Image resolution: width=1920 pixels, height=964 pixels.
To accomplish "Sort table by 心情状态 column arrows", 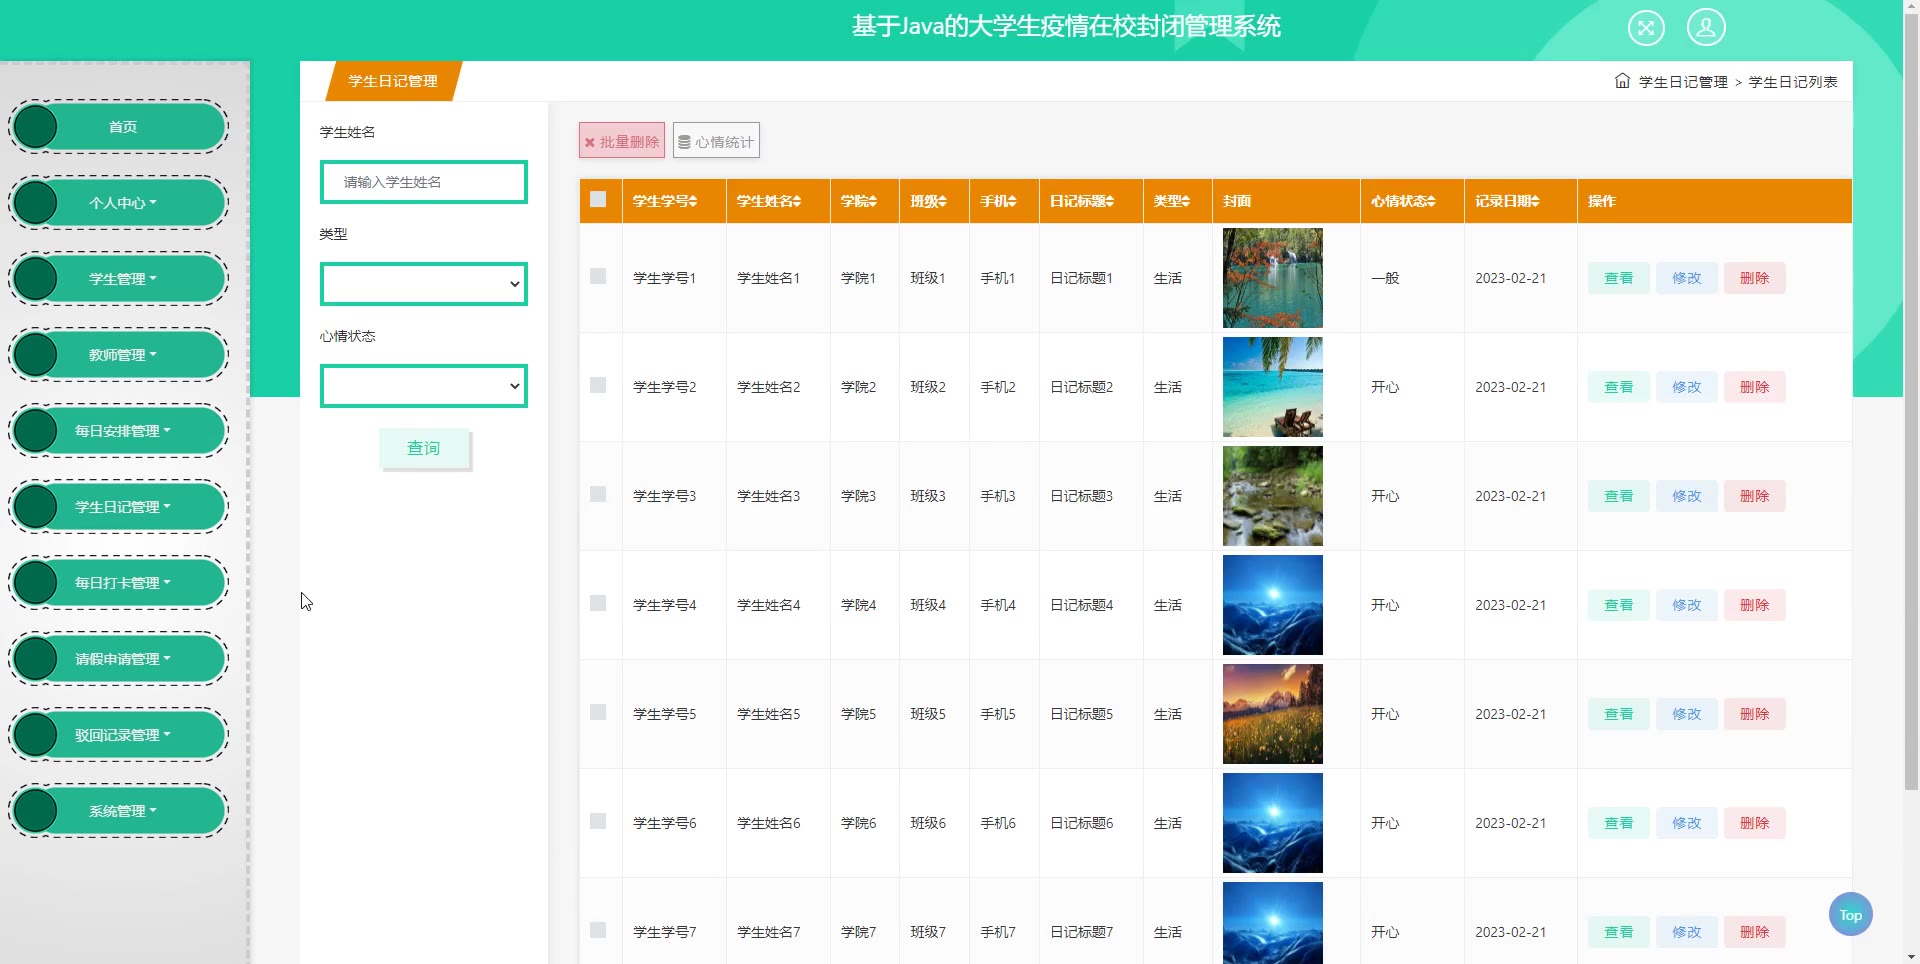I will [1430, 201].
